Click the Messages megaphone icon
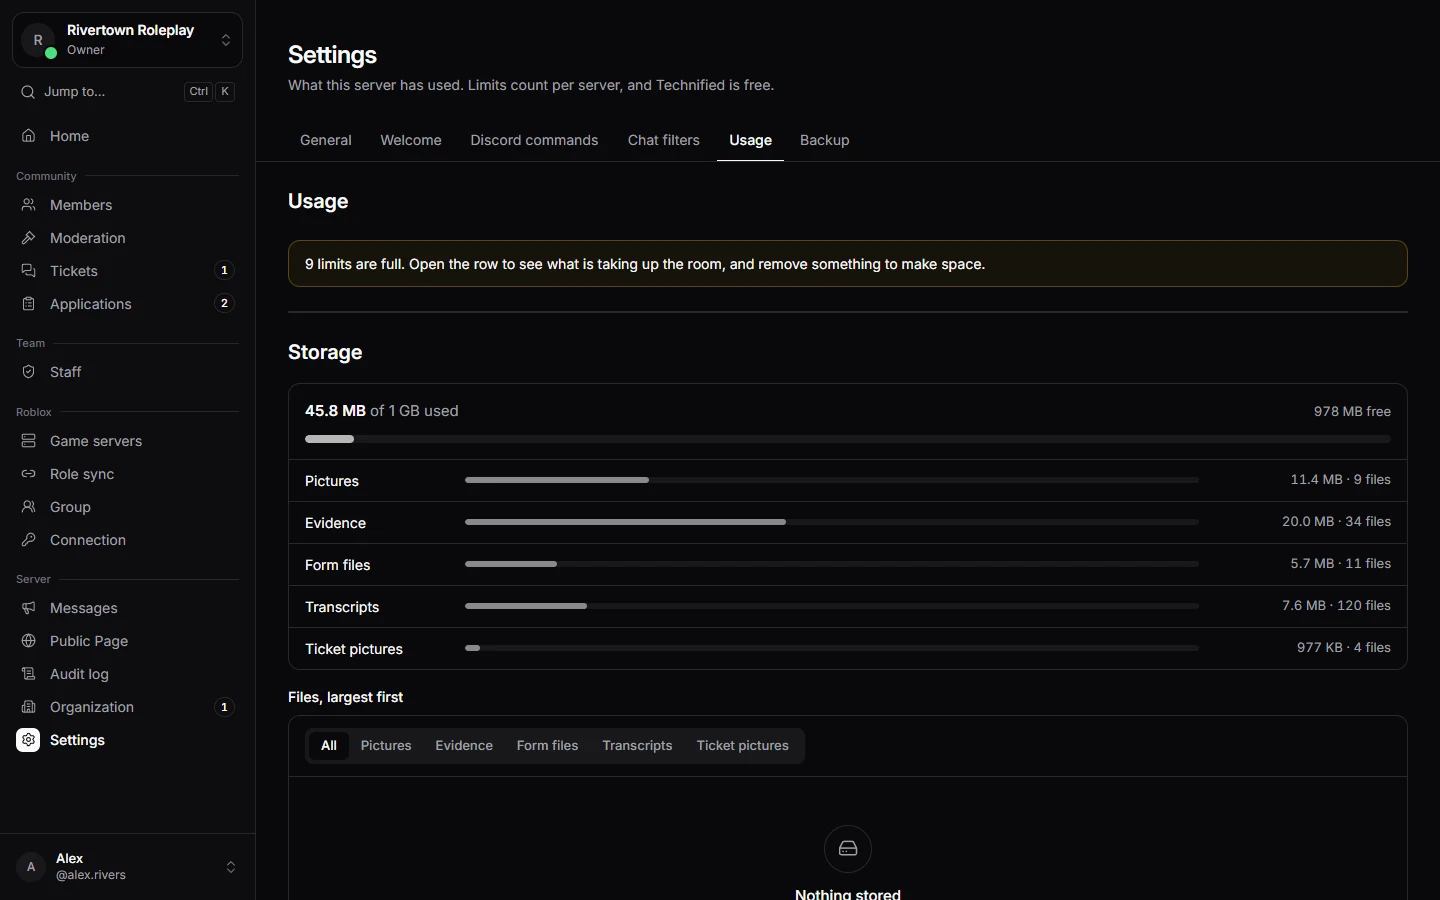Screen dimensions: 1440x900 click(29, 608)
